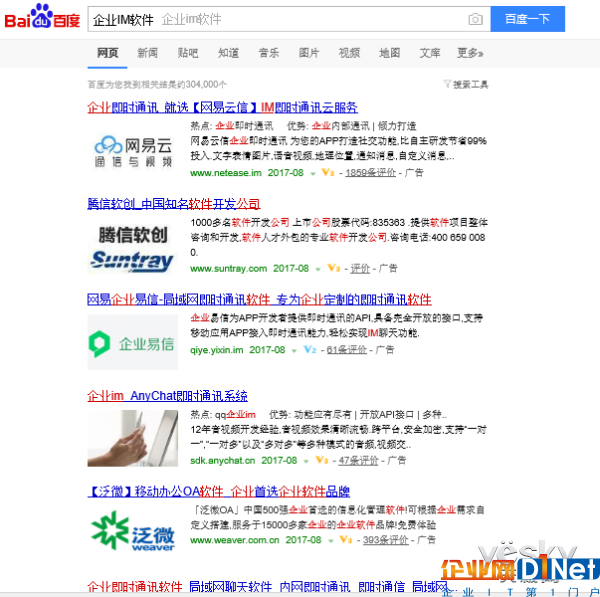Open 搜索工具 filter tools
600x597 pixels.
[466, 84]
